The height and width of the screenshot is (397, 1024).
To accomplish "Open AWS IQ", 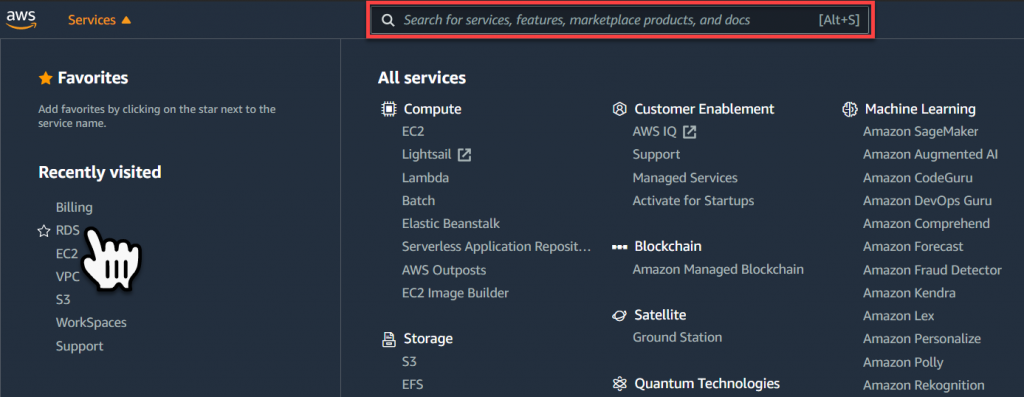I will click(654, 131).
